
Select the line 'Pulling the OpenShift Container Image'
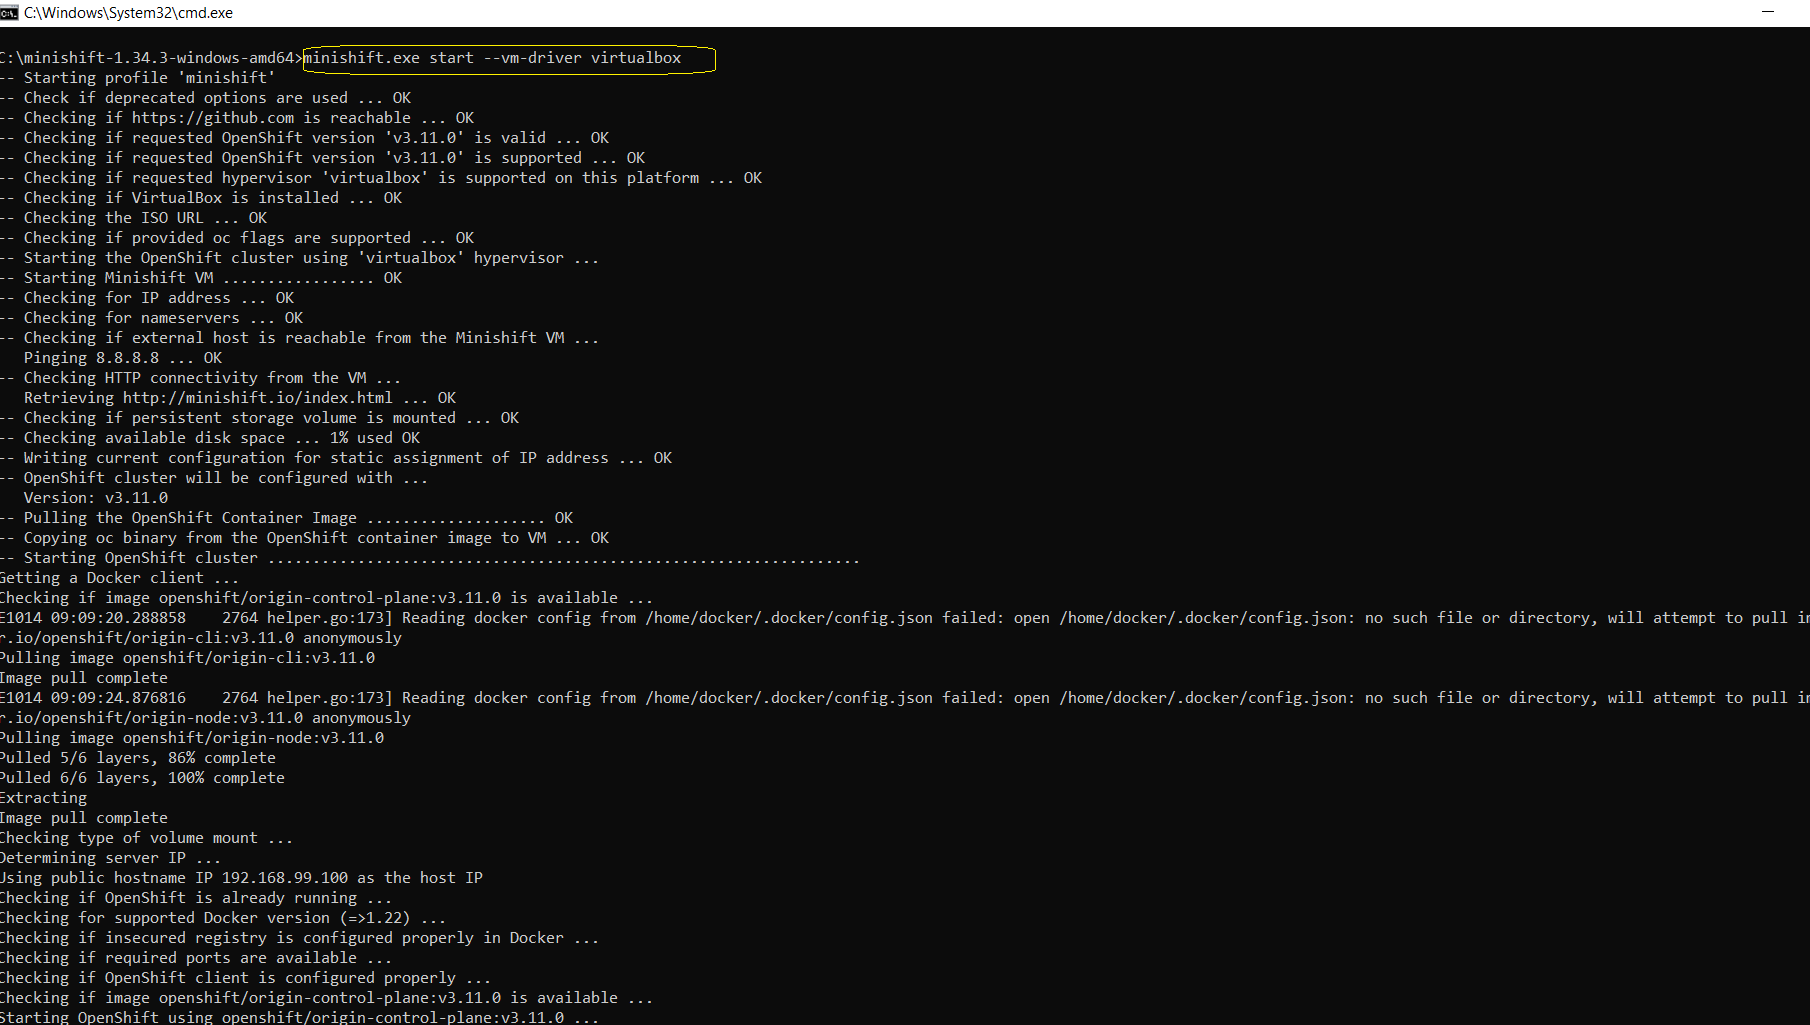coord(286,518)
